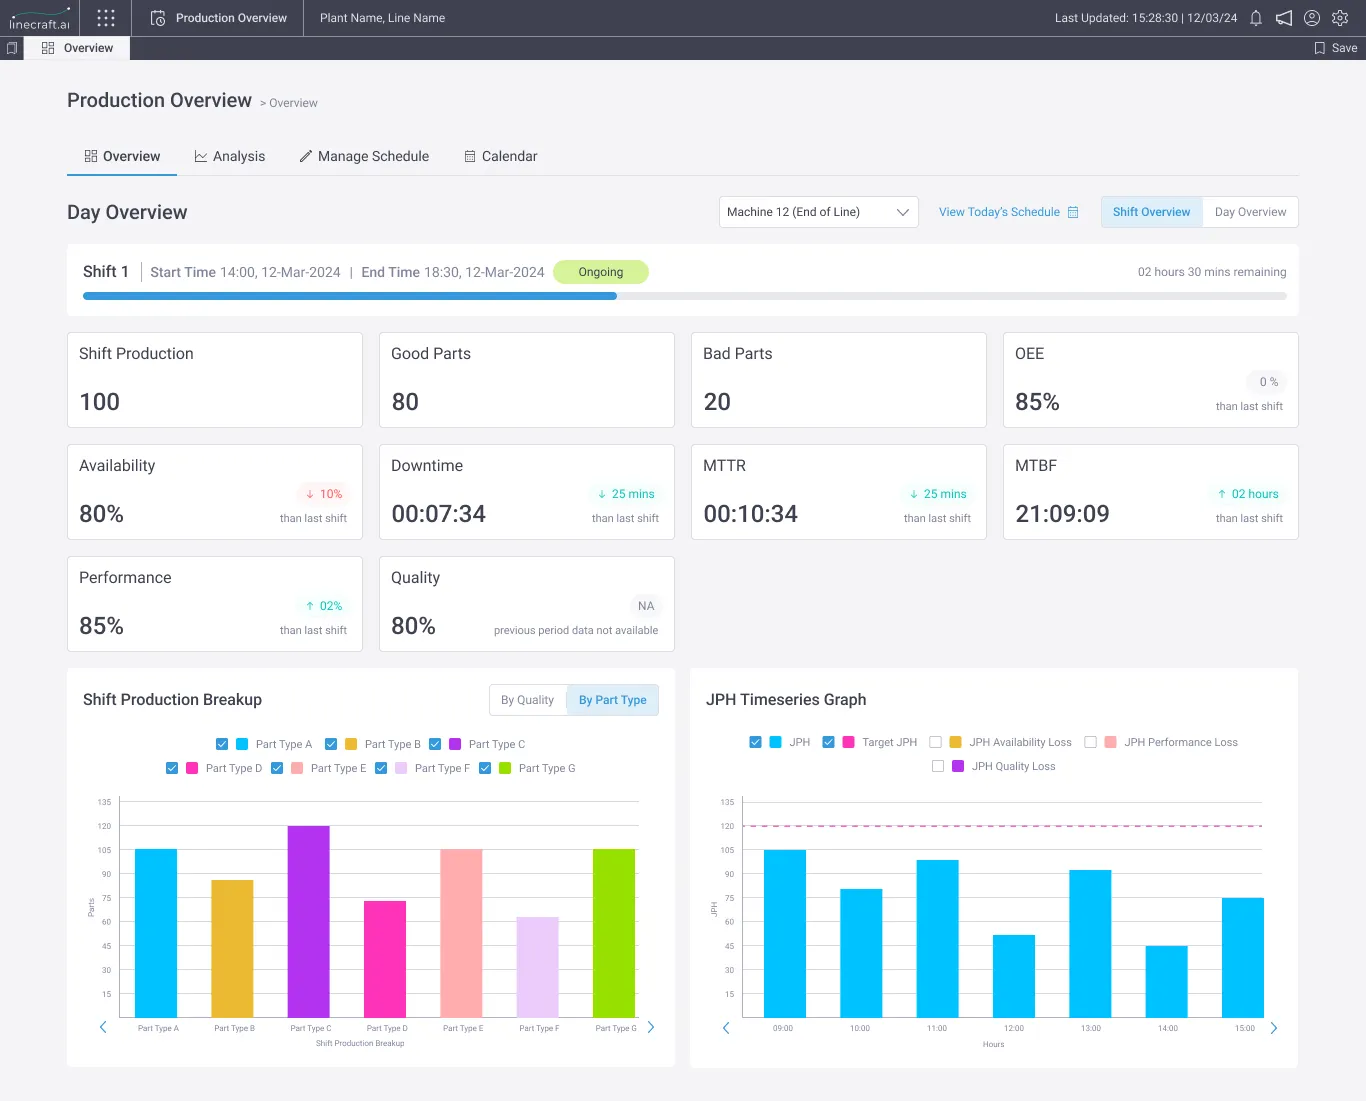Enable JPH Availability Loss checkbox

935,742
